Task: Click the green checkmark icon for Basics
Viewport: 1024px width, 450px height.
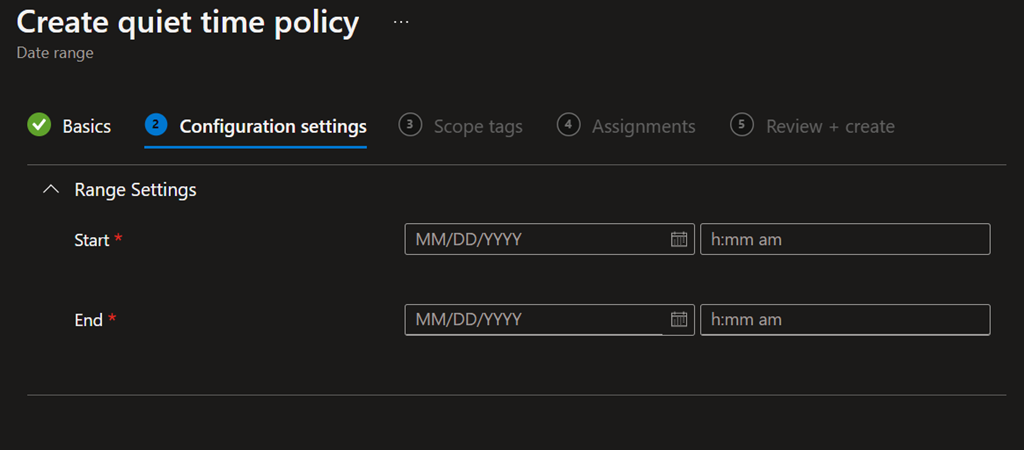Action: click(39, 125)
